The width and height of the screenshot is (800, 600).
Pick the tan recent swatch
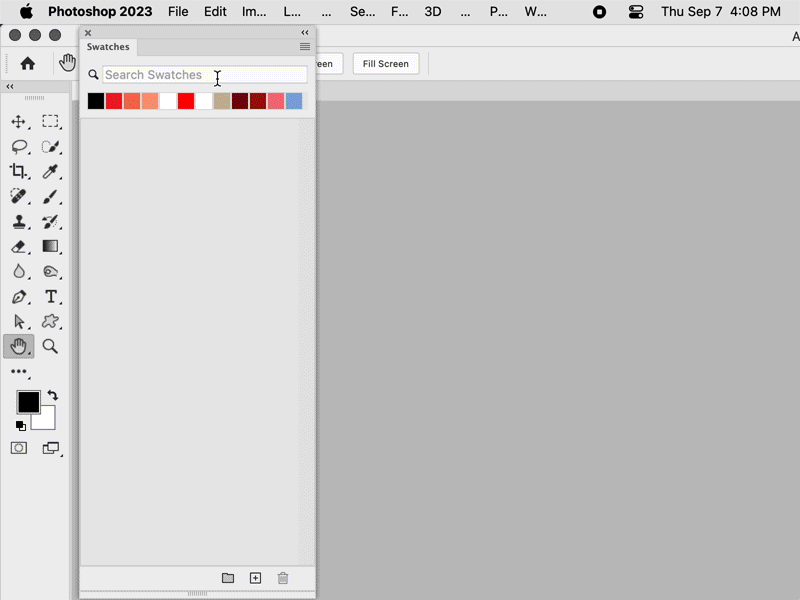point(222,101)
